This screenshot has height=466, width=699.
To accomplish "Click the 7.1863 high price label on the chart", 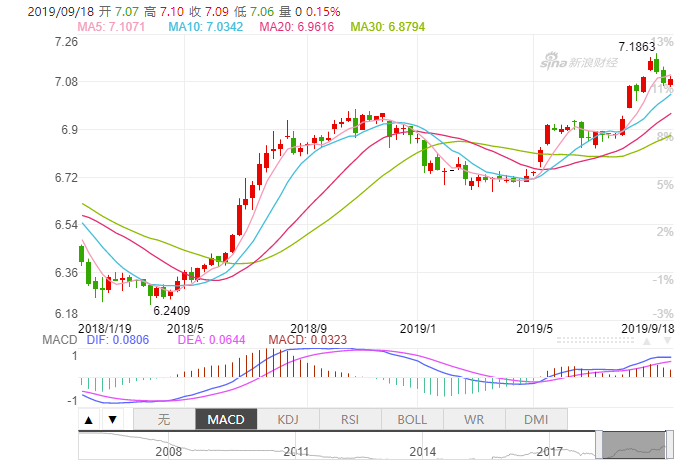I will point(636,47).
